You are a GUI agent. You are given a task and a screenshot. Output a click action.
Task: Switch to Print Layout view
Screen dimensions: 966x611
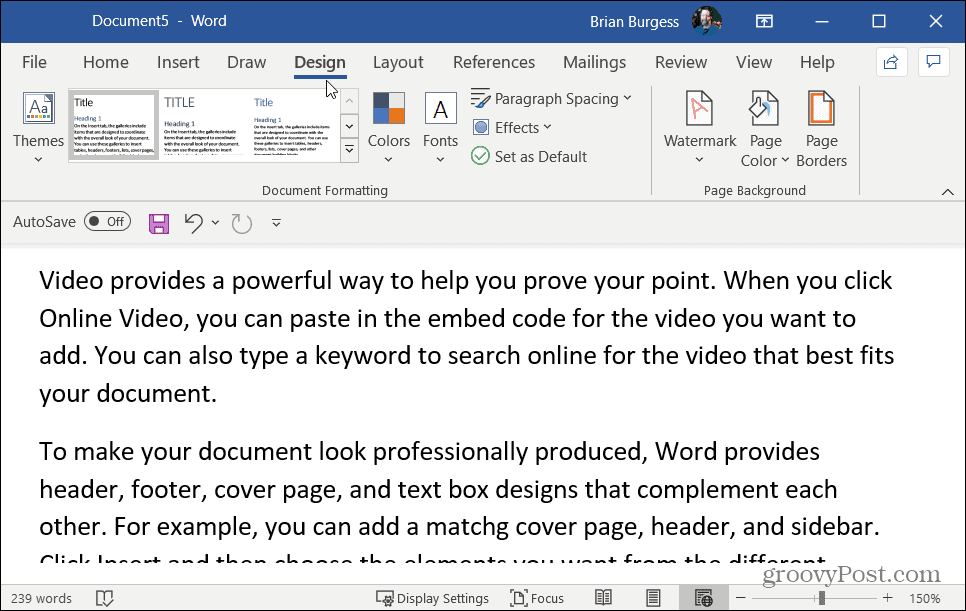(x=653, y=597)
